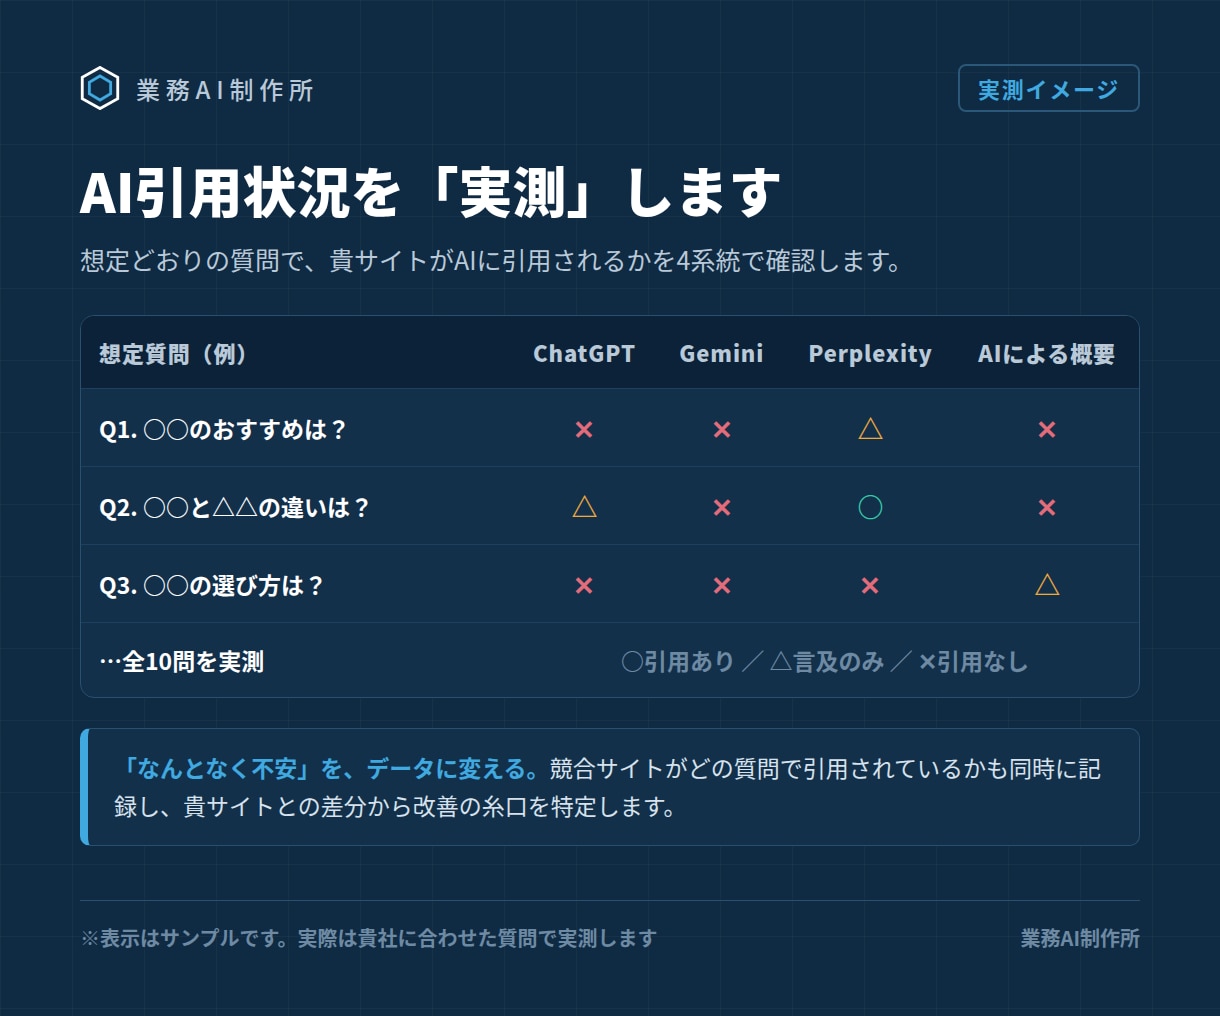Image resolution: width=1220 pixels, height=1016 pixels.
Task: Click the × mark for Q2 under Gemini
Action: (x=722, y=508)
